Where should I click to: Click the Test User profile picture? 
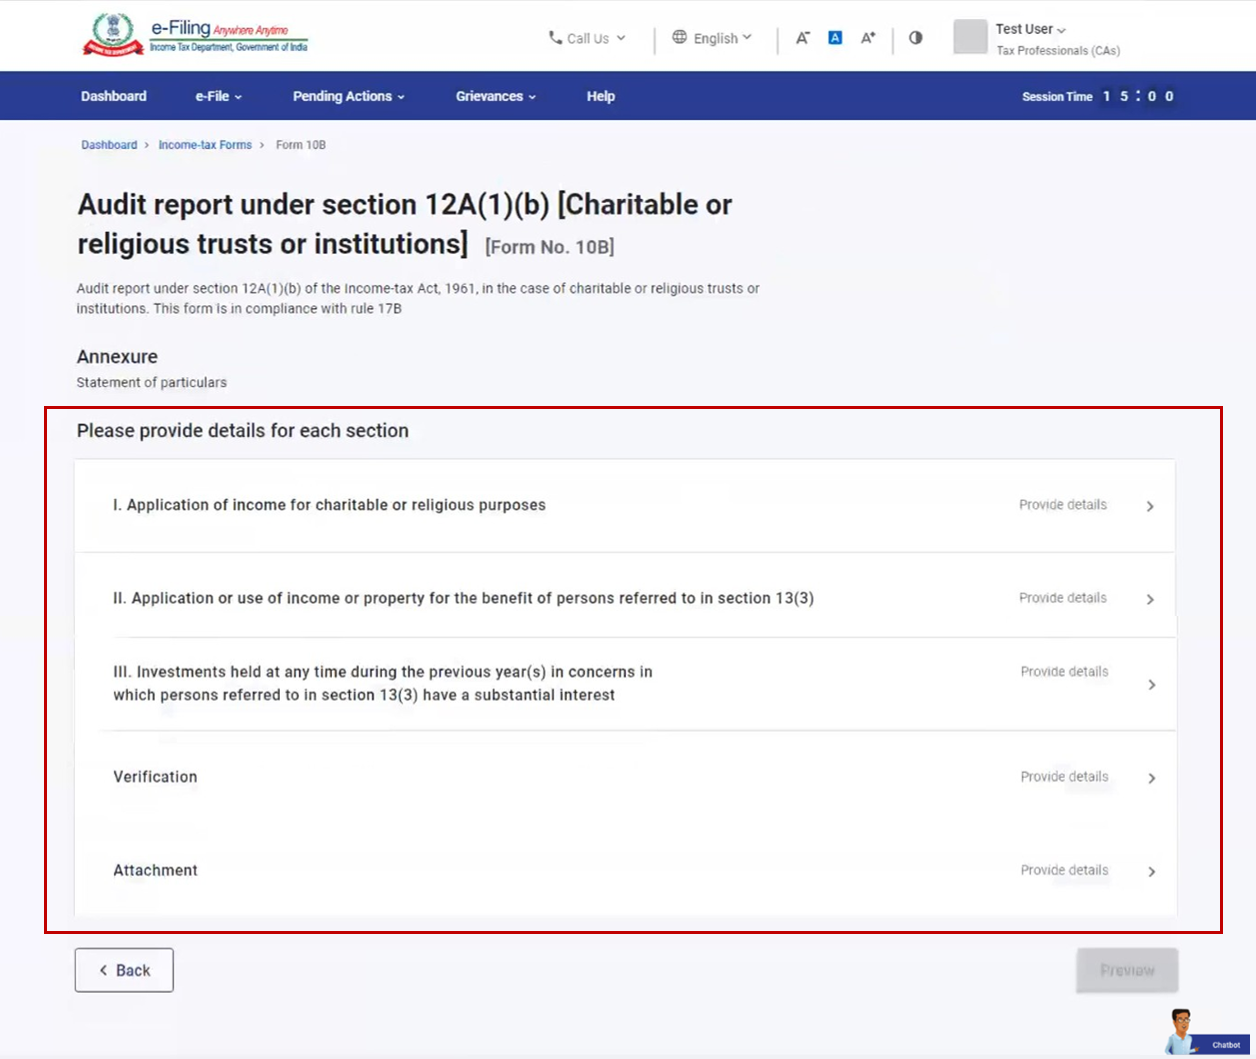[x=969, y=38]
